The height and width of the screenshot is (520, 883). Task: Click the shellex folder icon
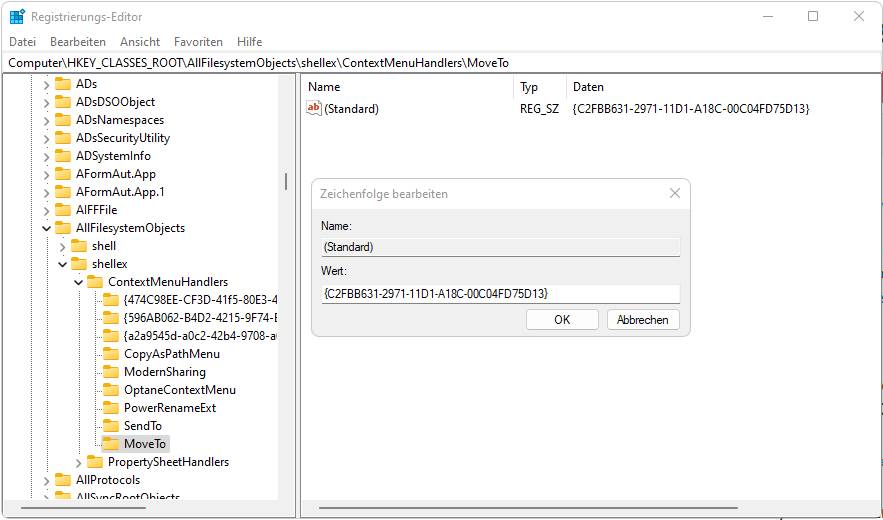coord(79,264)
